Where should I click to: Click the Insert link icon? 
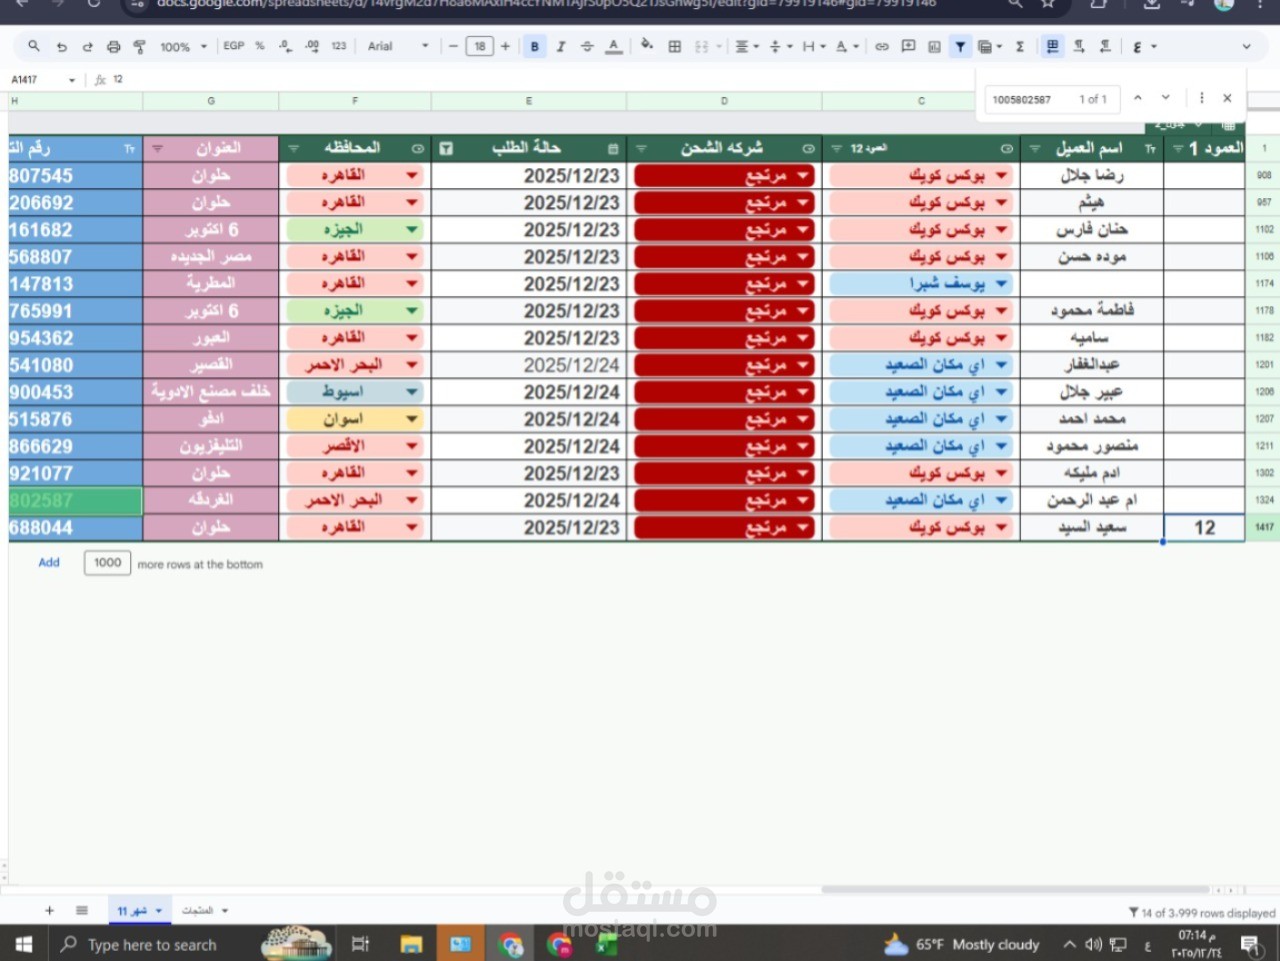click(x=881, y=46)
